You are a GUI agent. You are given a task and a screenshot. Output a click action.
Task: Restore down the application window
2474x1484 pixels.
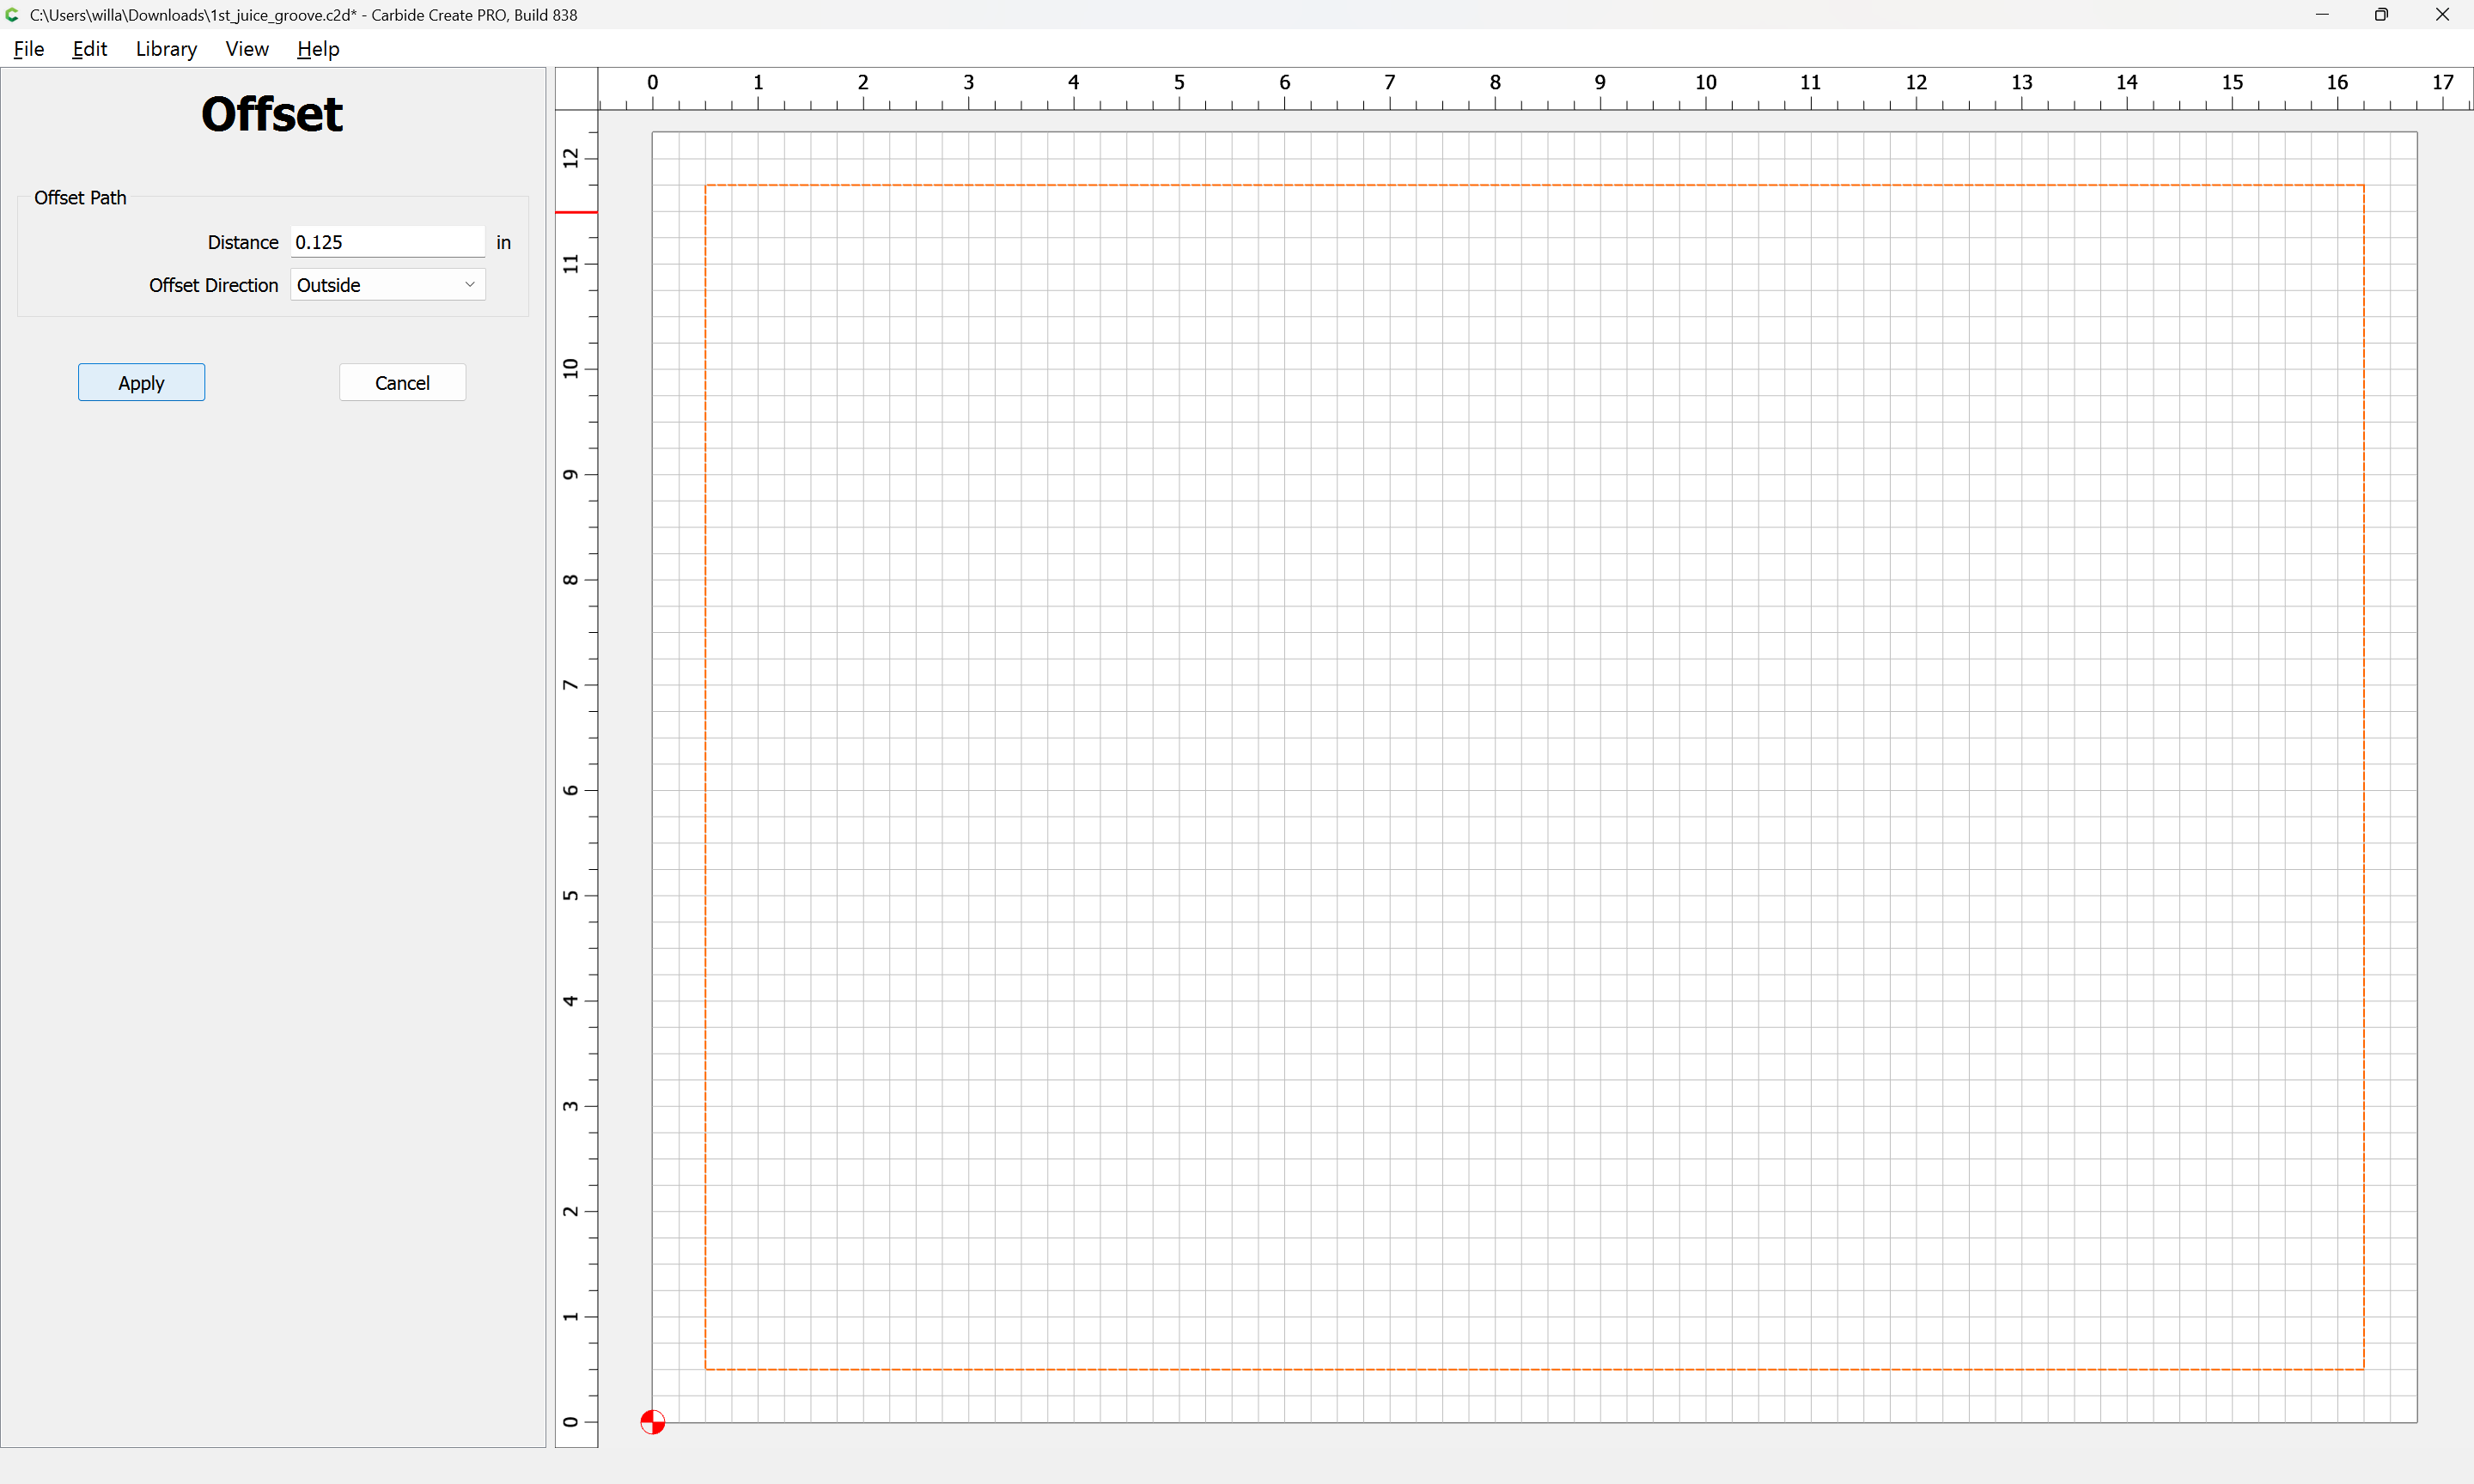point(2381,14)
